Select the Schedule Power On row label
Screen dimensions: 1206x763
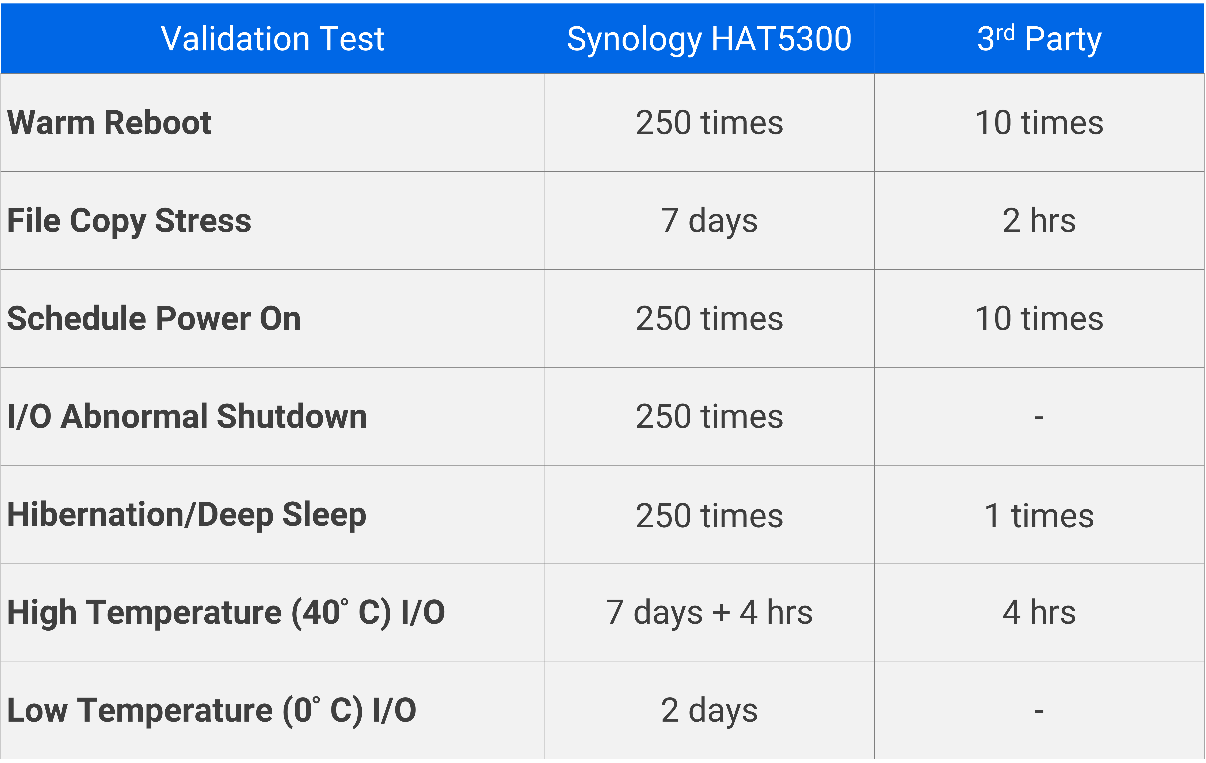click(154, 318)
